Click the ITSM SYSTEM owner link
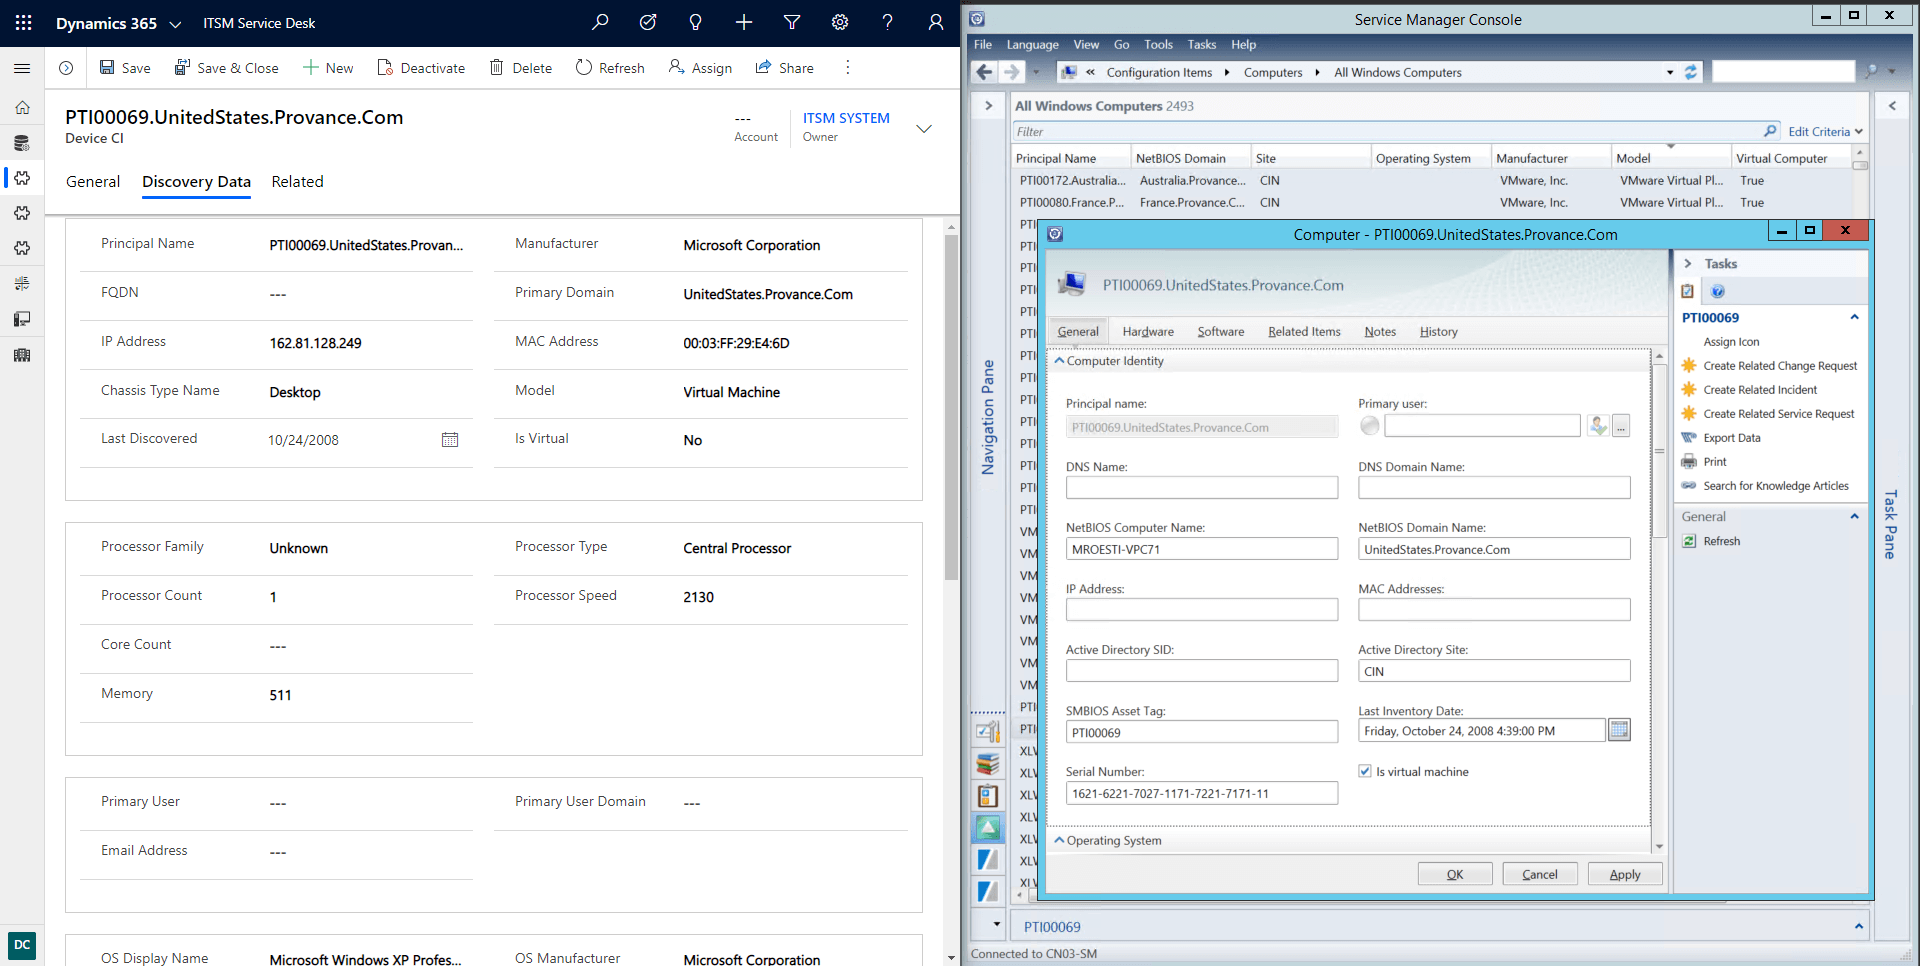The height and width of the screenshot is (966, 1920). coord(846,118)
